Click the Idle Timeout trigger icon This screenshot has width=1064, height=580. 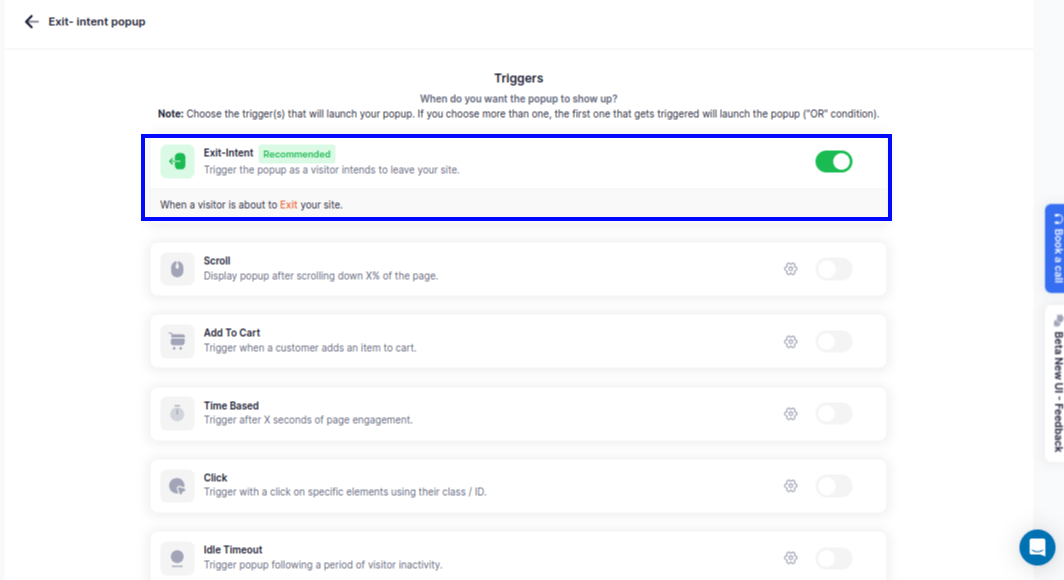[x=178, y=556]
